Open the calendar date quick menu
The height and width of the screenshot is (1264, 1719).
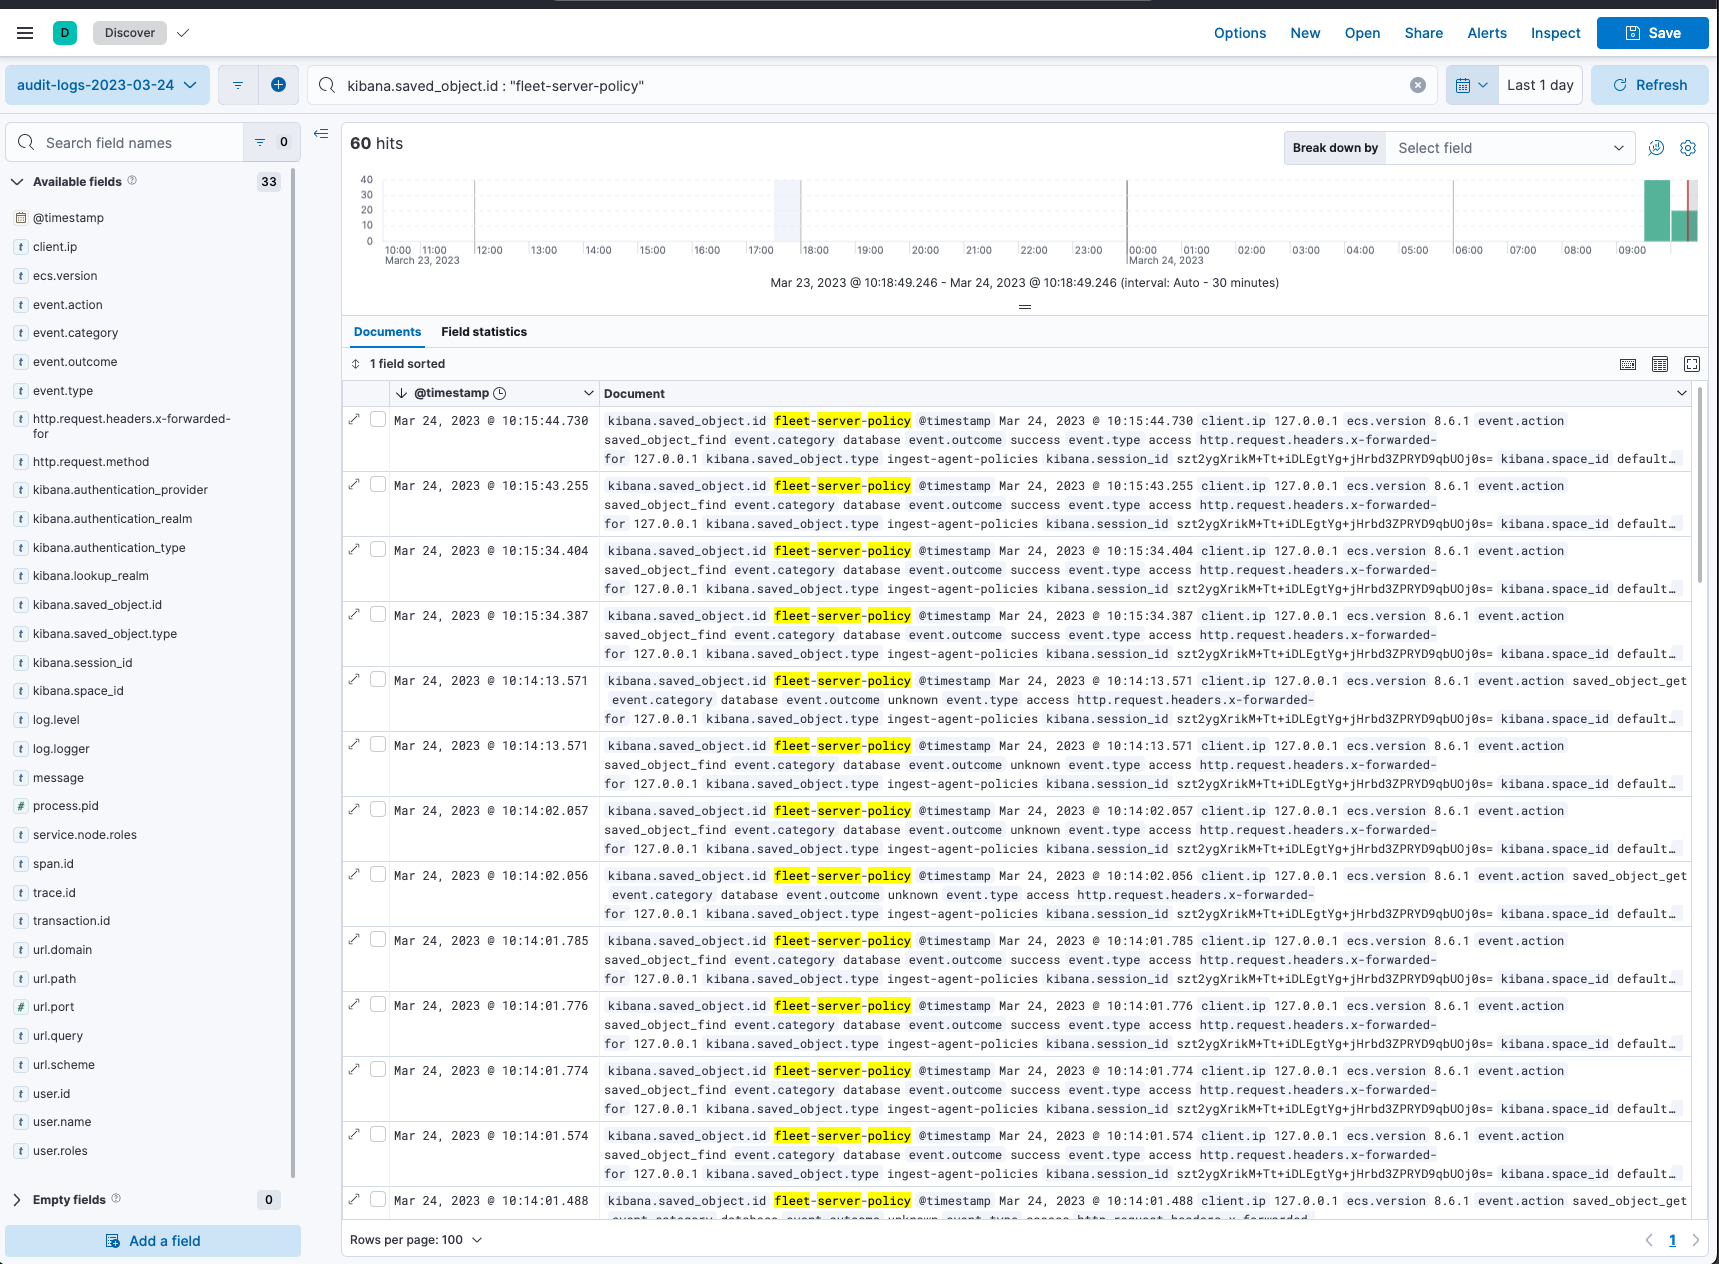1472,85
